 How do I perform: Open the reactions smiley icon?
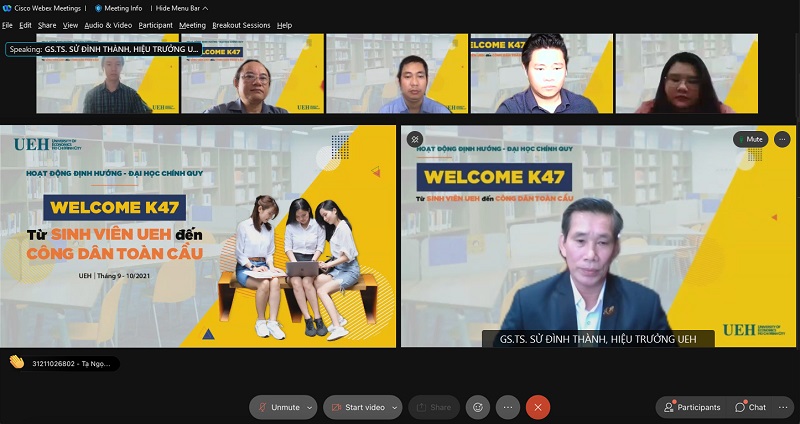[x=478, y=407]
